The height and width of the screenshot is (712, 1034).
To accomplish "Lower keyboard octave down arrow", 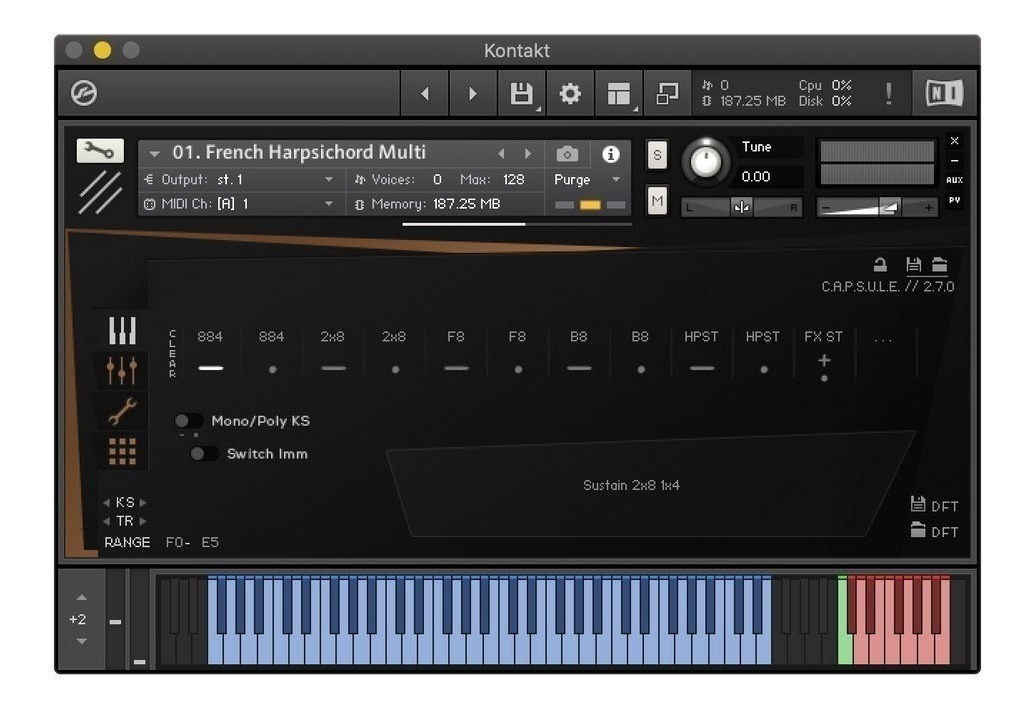I will pyautogui.click(x=81, y=641).
